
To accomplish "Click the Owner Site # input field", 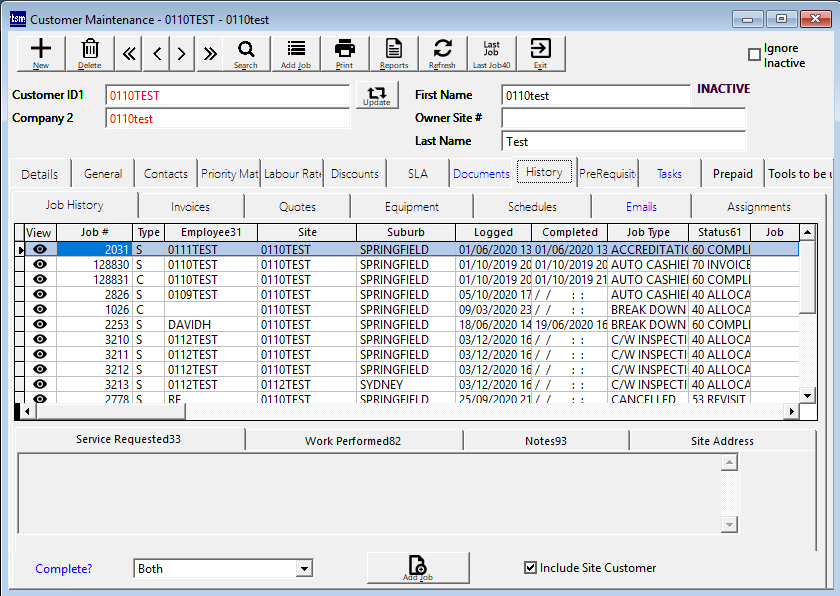I will [x=623, y=118].
